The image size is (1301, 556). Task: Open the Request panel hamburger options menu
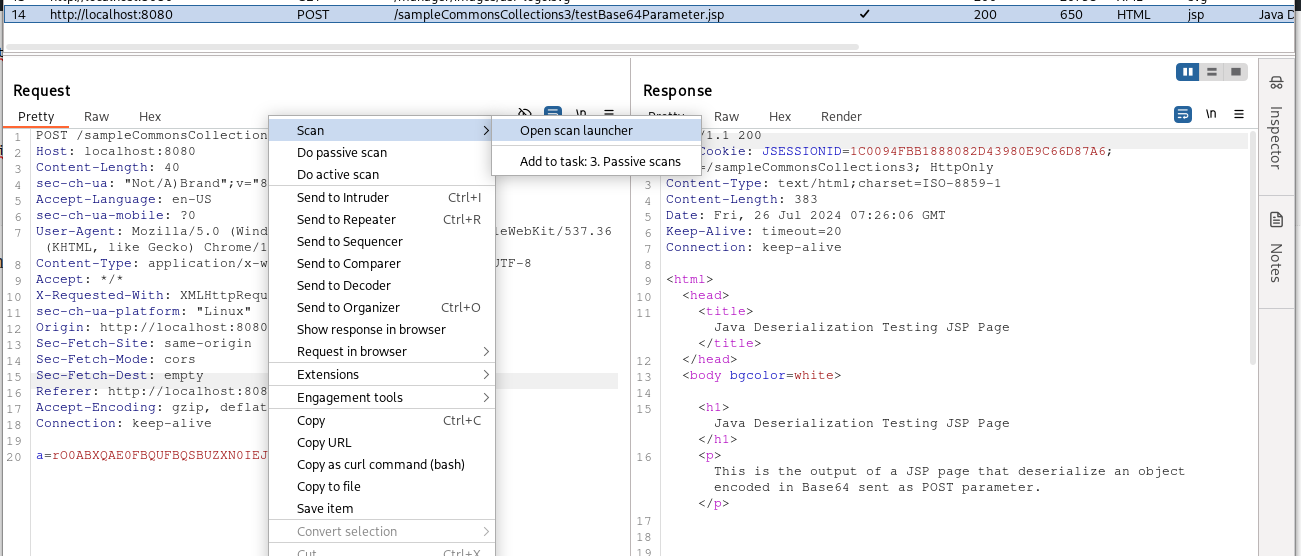(x=609, y=114)
